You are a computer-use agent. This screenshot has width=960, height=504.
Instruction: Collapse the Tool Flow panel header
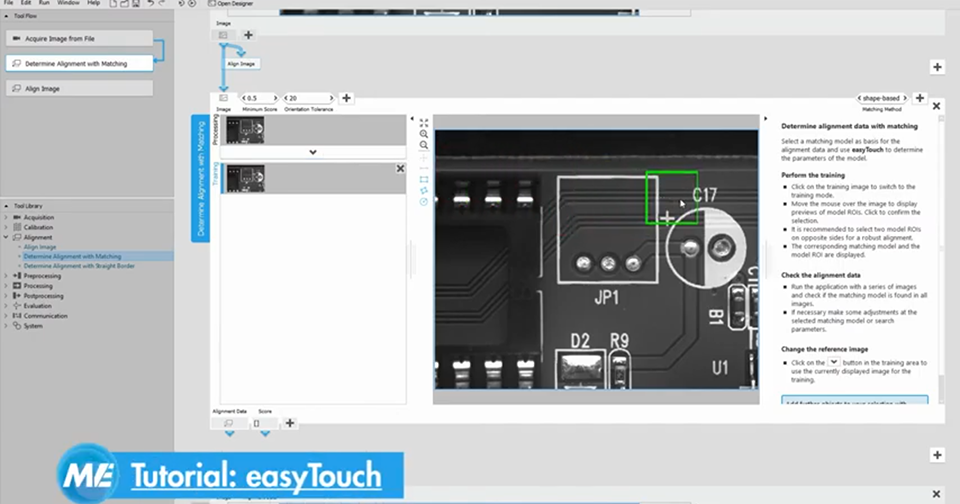coord(6,16)
